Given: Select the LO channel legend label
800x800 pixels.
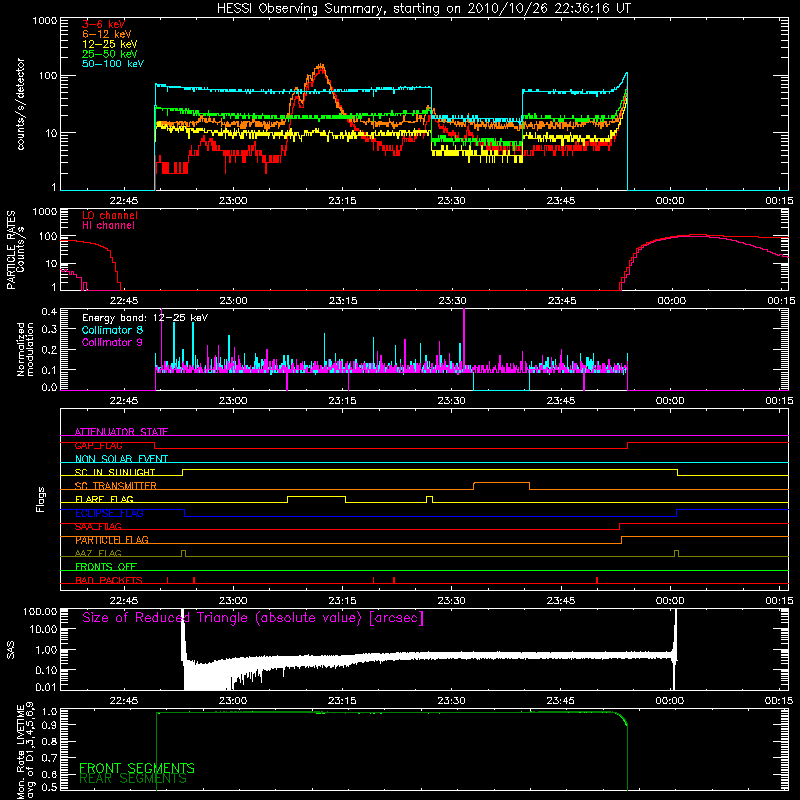Looking at the screenshot, I should 110,215.
